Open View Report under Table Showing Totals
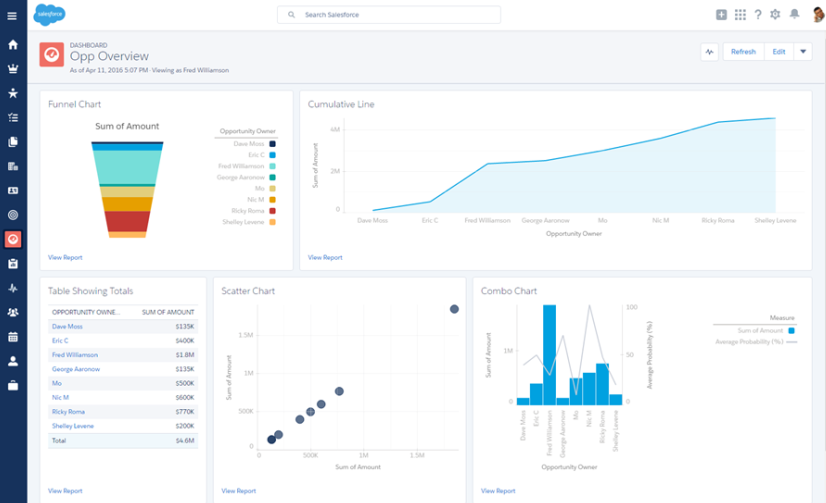Screen dimensions: 826x503 click(x=65, y=491)
